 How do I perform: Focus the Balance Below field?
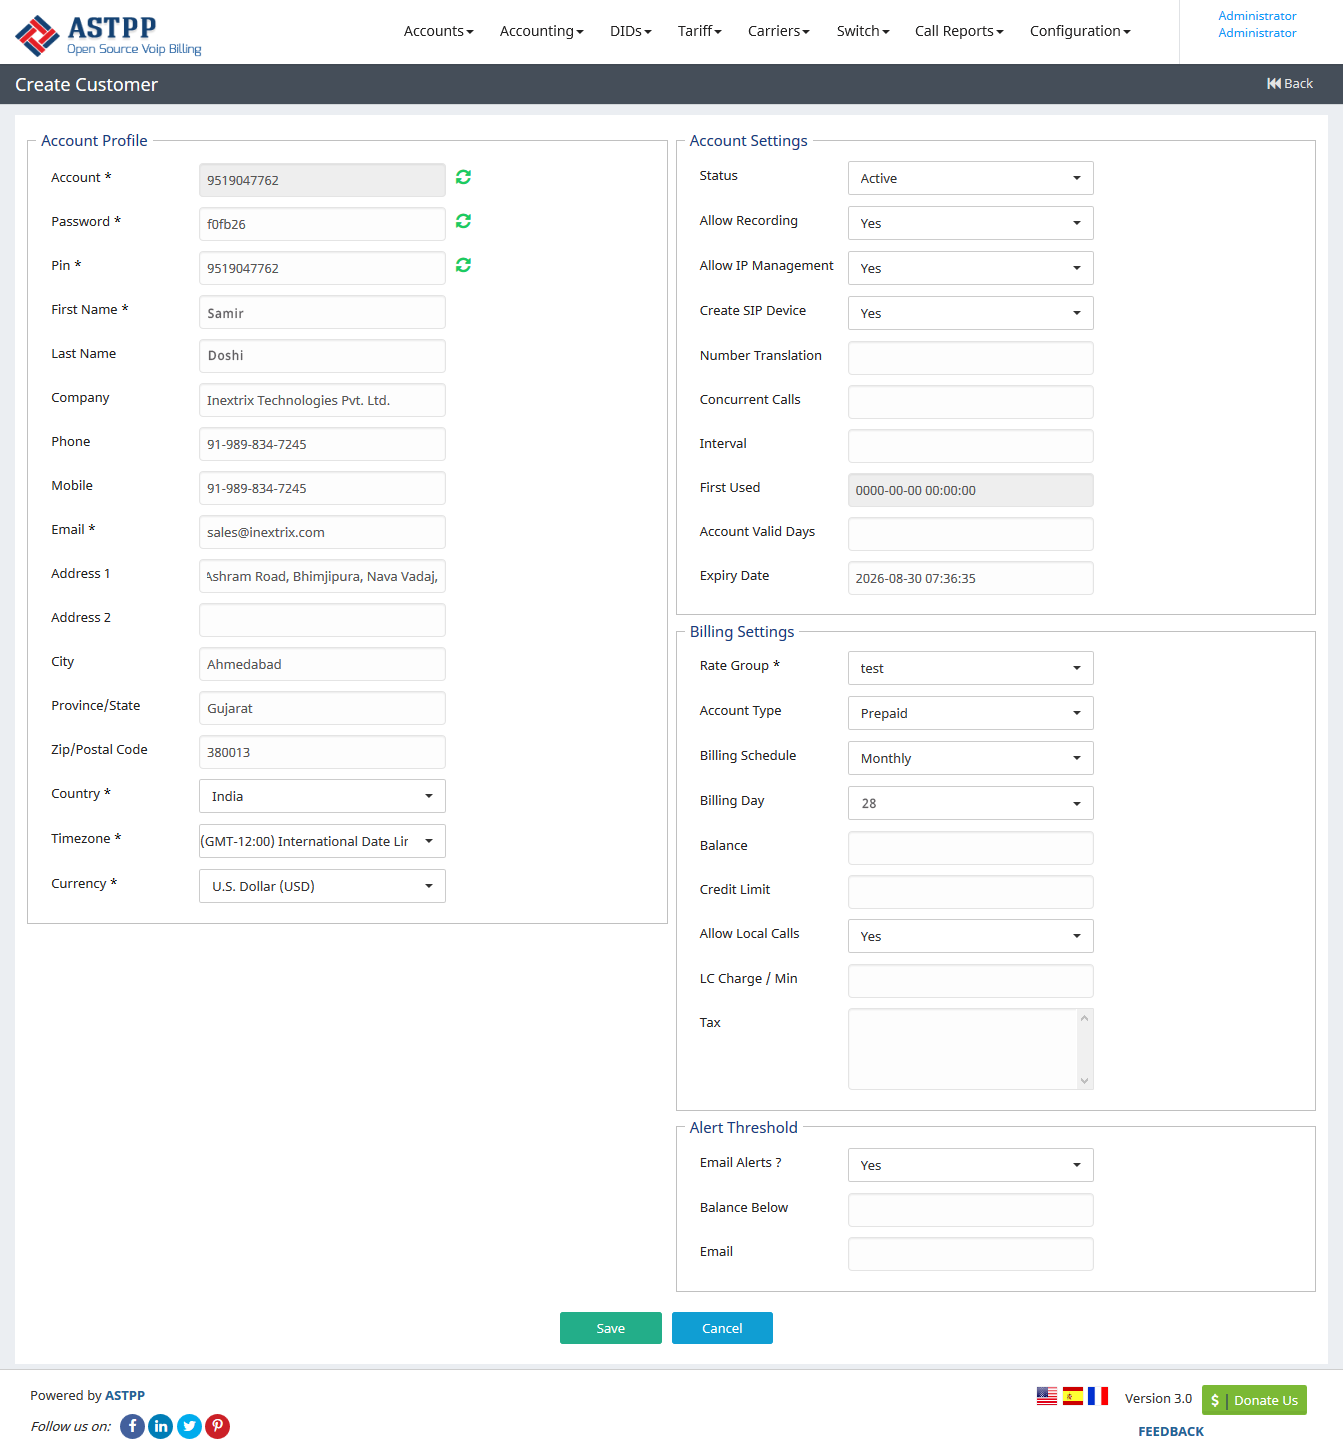click(970, 1210)
